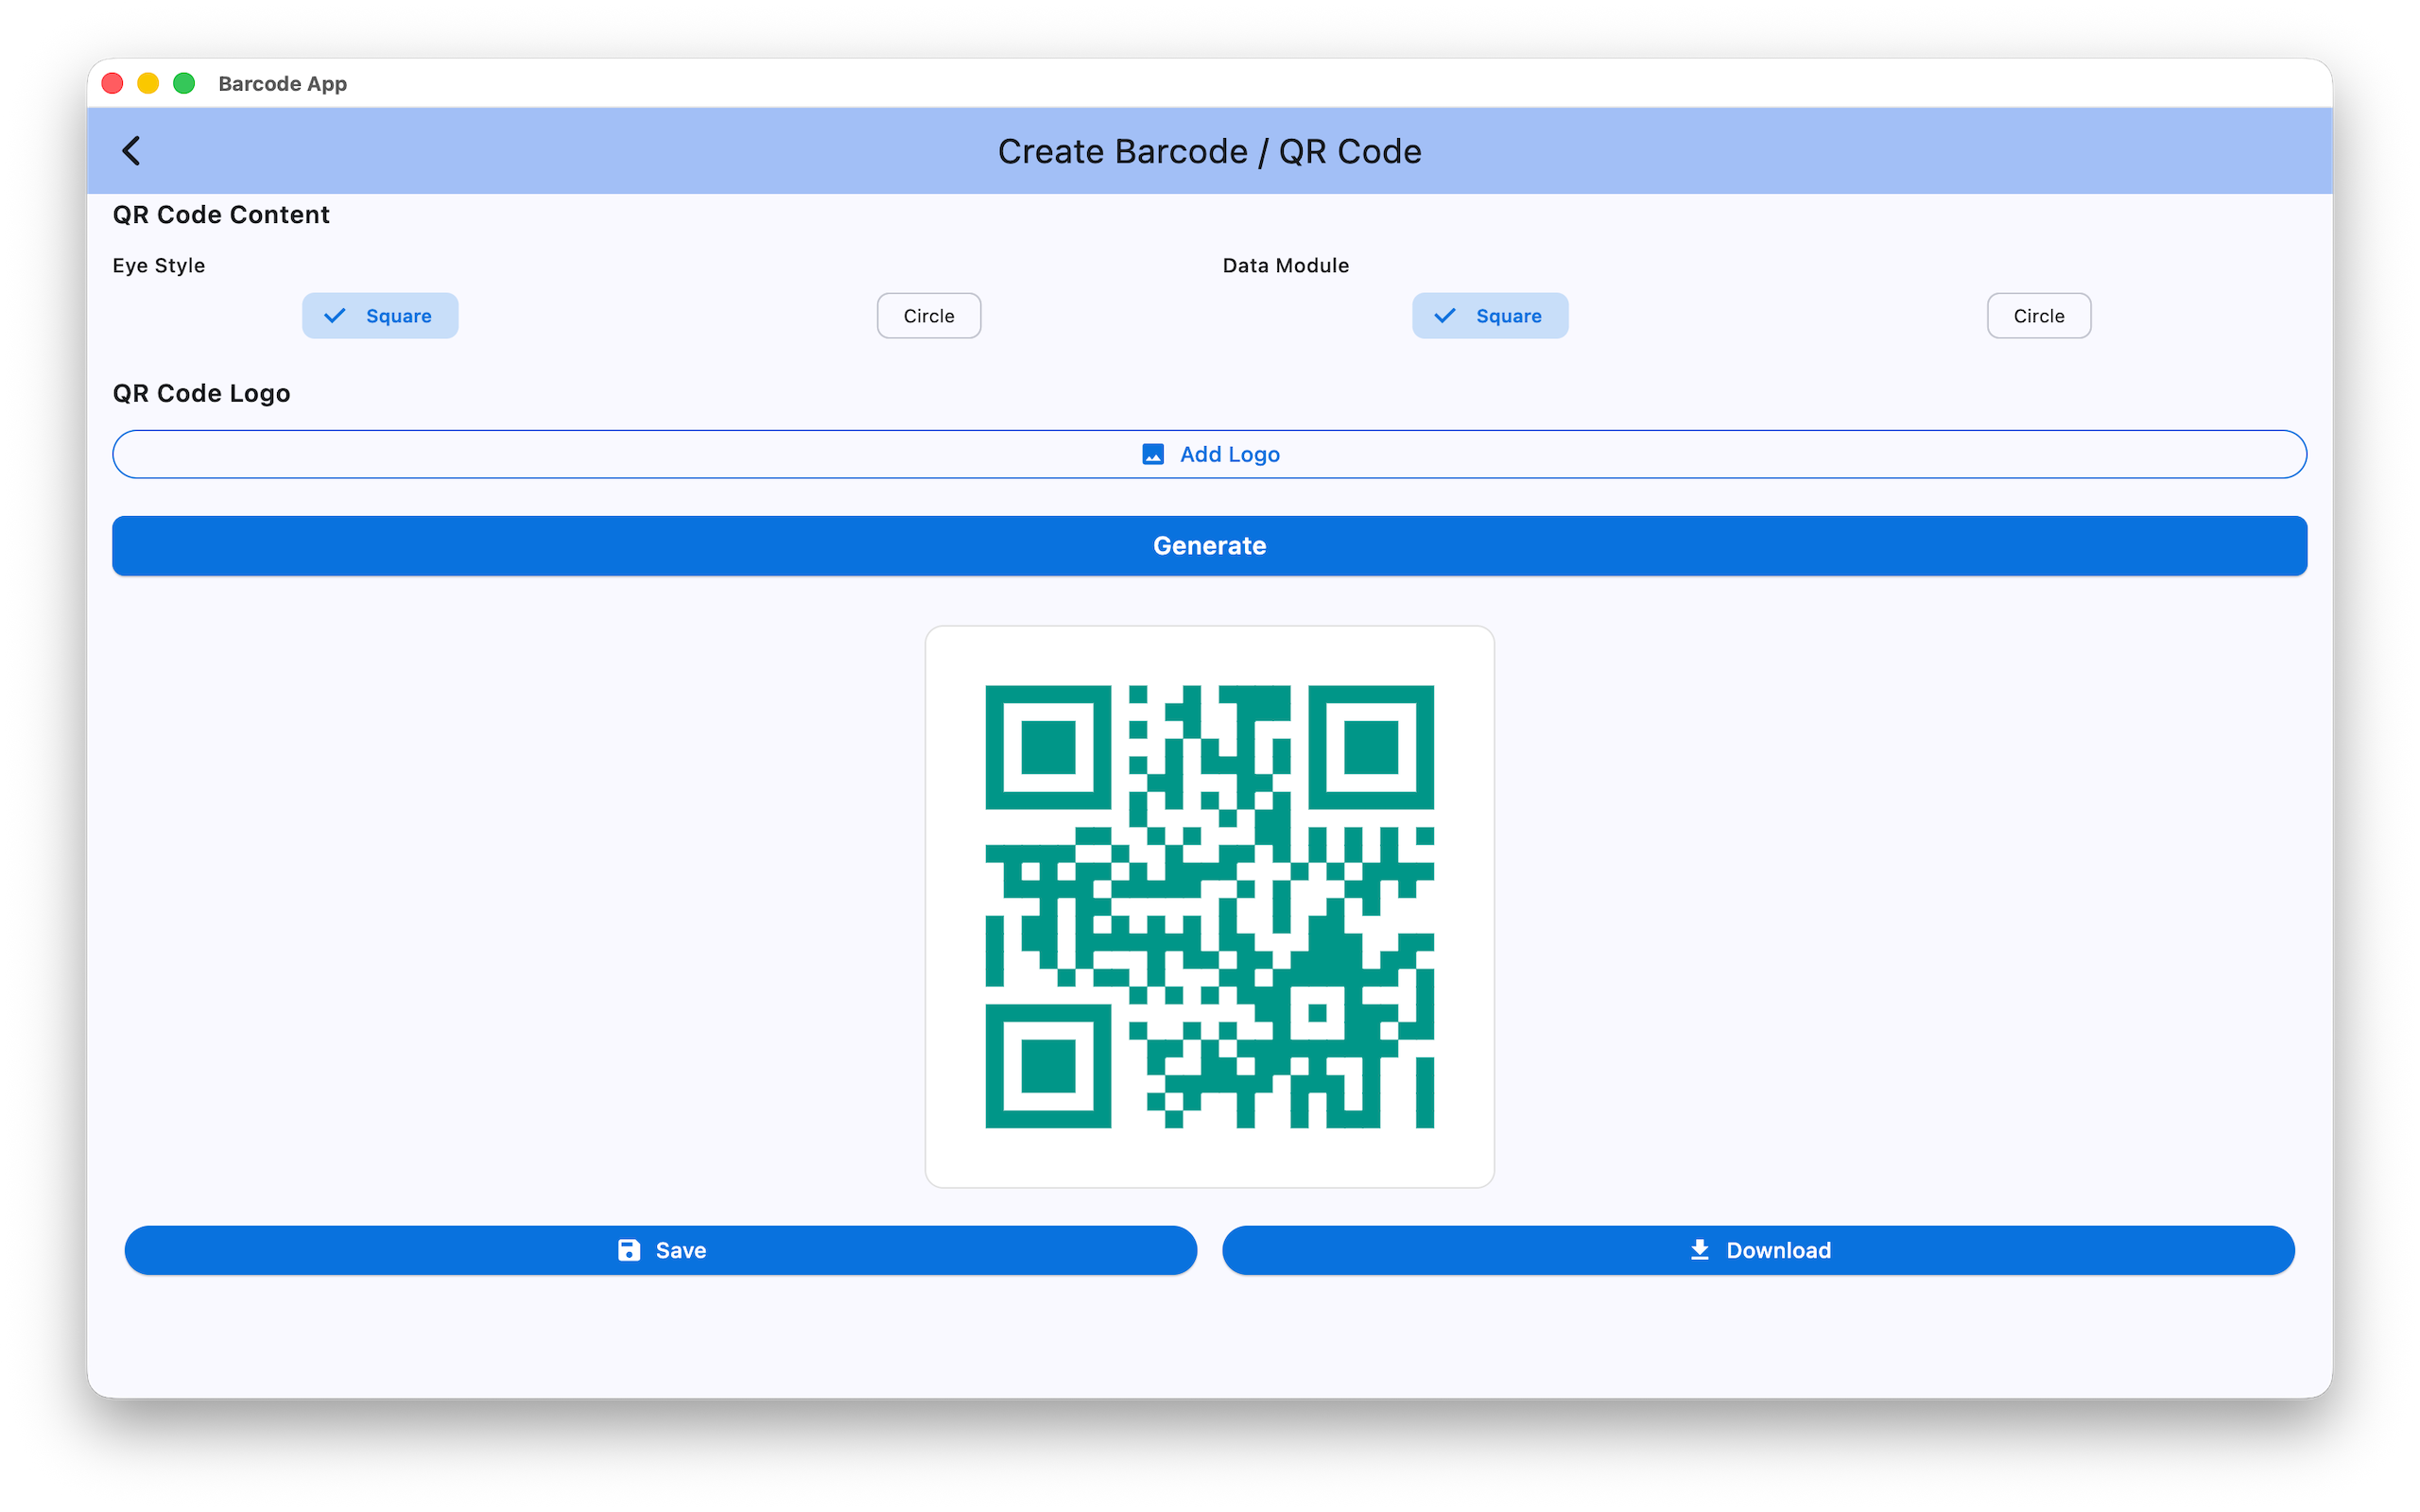The height and width of the screenshot is (1512, 2420).
Task: Select Circle eye style chip
Action: click(x=929, y=316)
